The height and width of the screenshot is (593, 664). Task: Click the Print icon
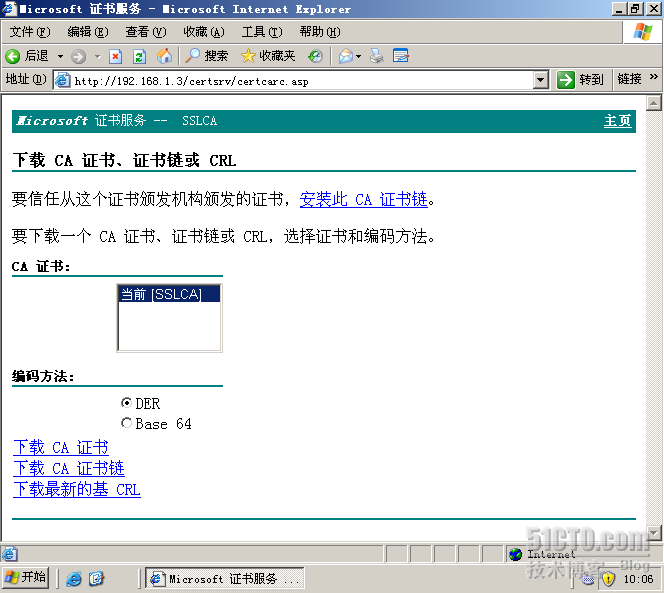(x=376, y=55)
